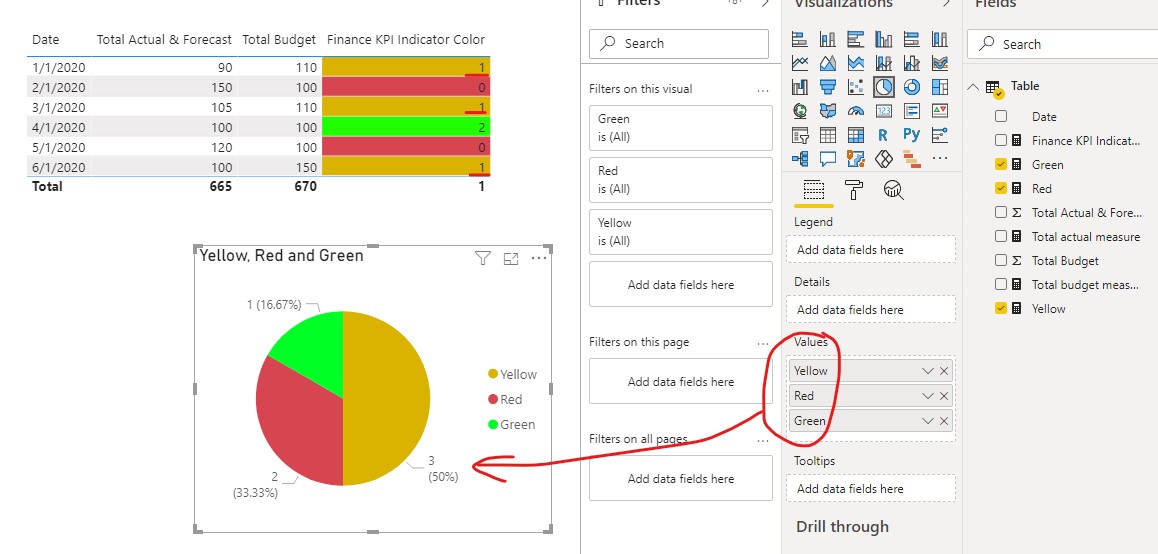Screen dimensions: 1158x554
Task: Select the Area chart visualization
Action: tap(828, 64)
